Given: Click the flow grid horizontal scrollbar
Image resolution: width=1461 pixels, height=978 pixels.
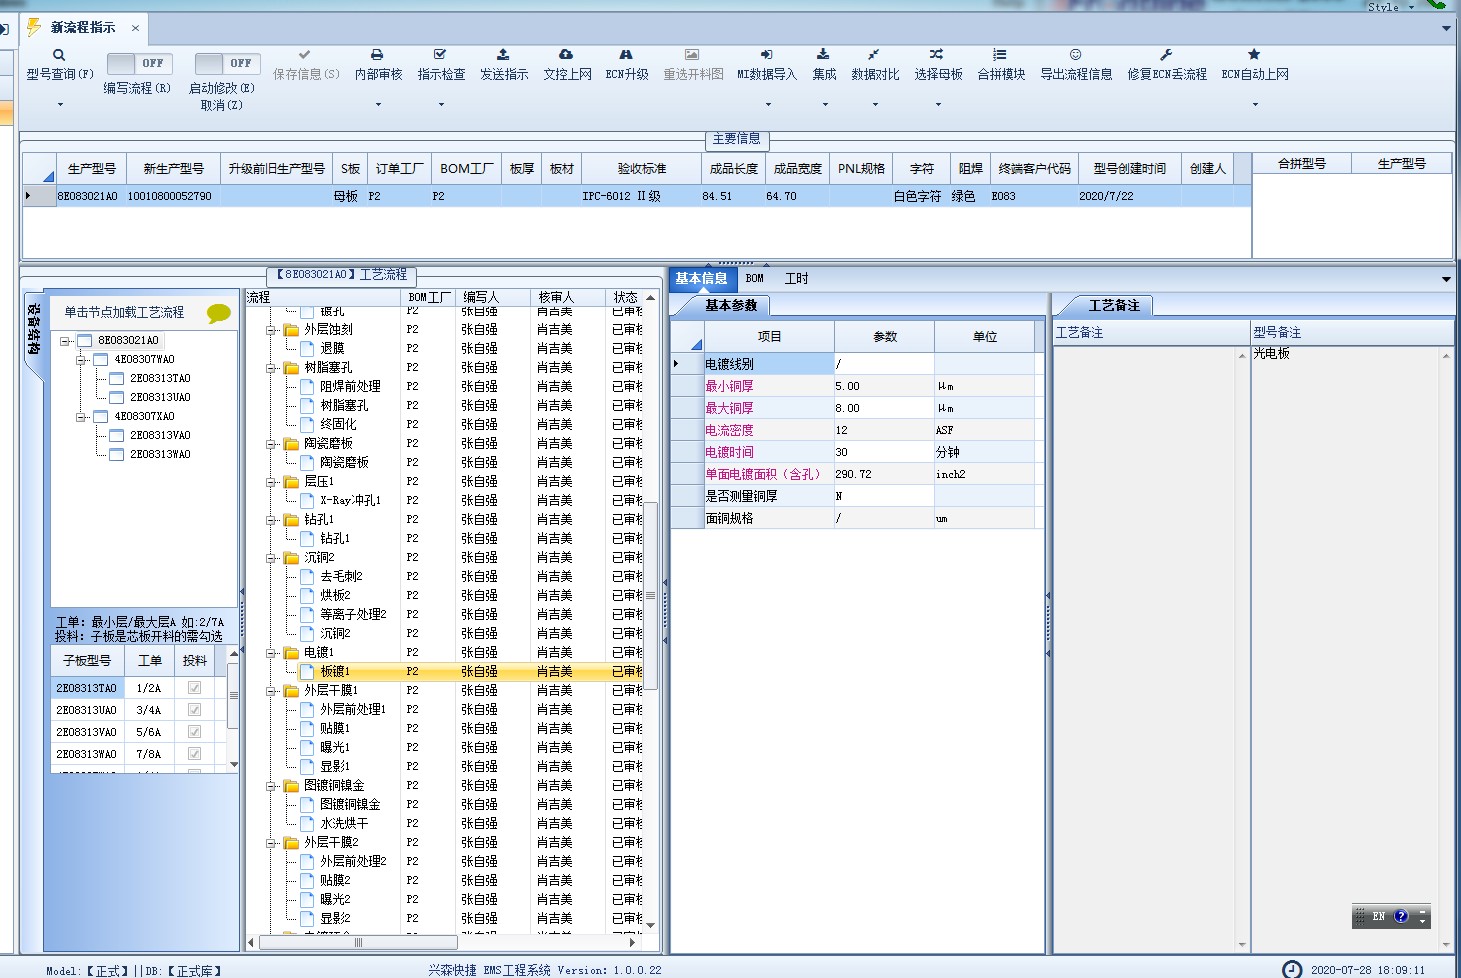Looking at the screenshot, I should coord(358,942).
